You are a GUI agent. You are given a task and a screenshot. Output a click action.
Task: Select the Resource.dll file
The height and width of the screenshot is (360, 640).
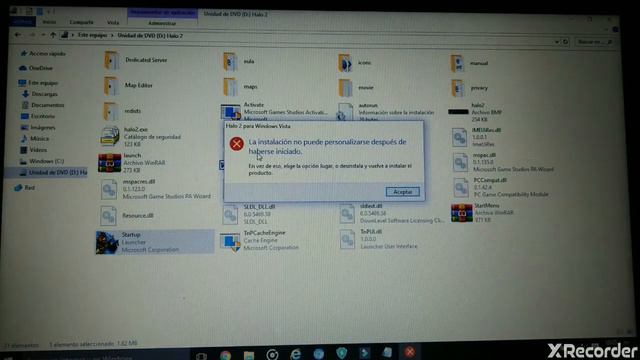point(127,216)
